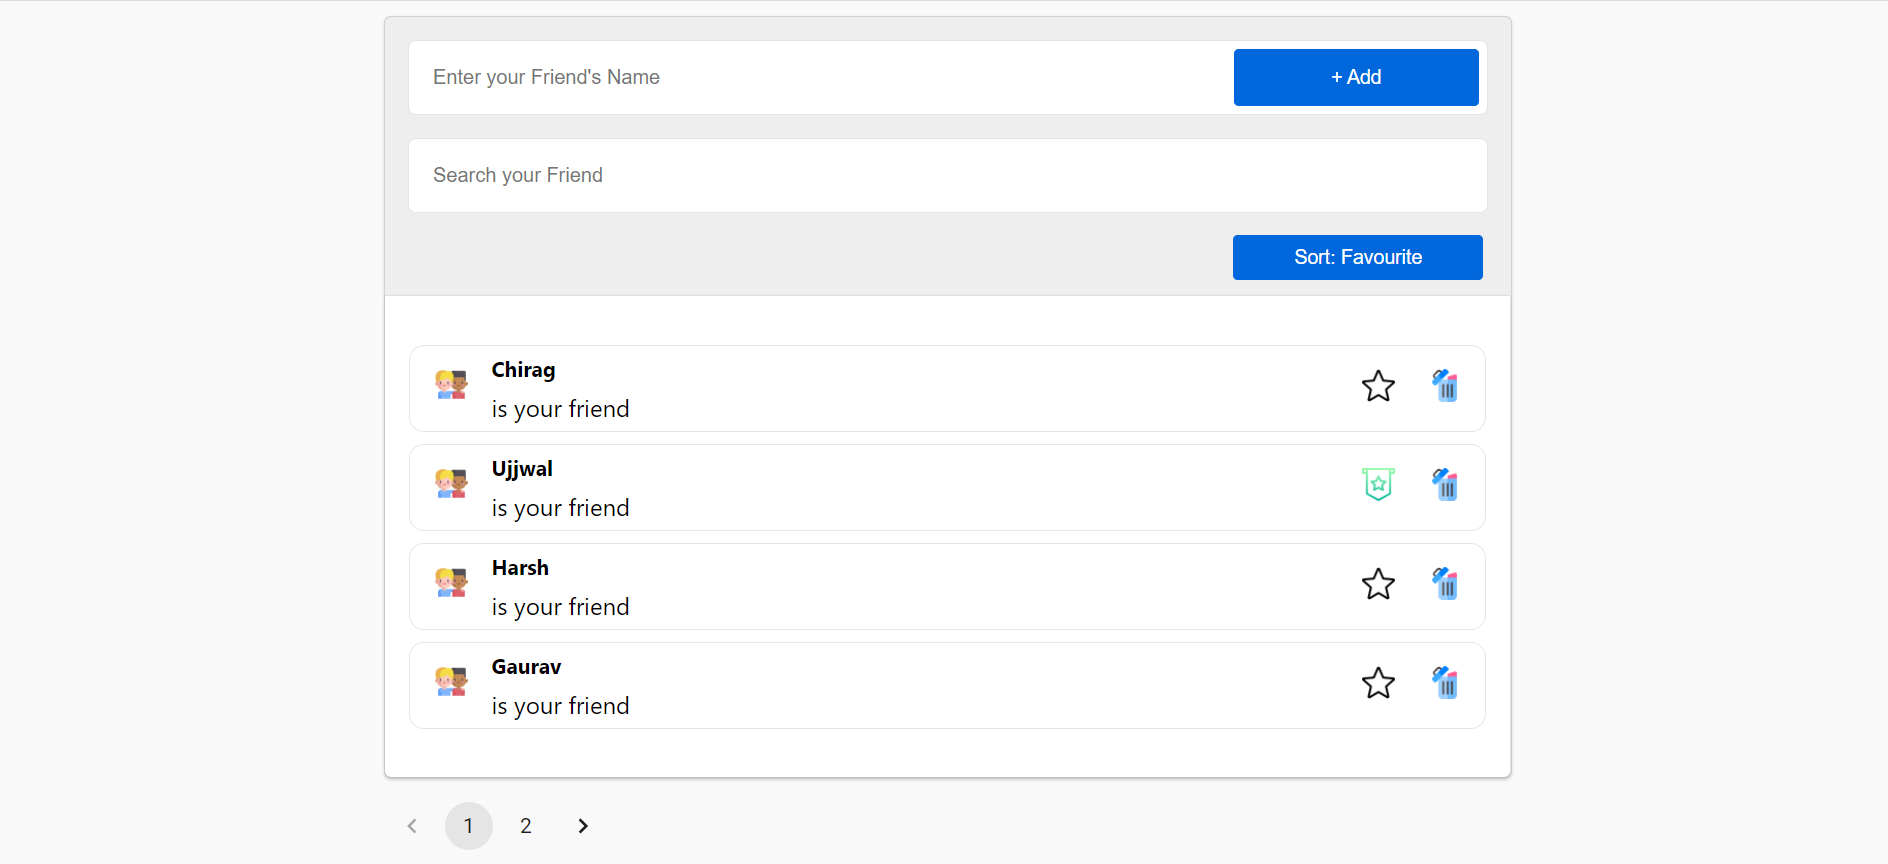Focus the Enter your Friend's Name field
The width and height of the screenshot is (1888, 864).
click(821, 77)
